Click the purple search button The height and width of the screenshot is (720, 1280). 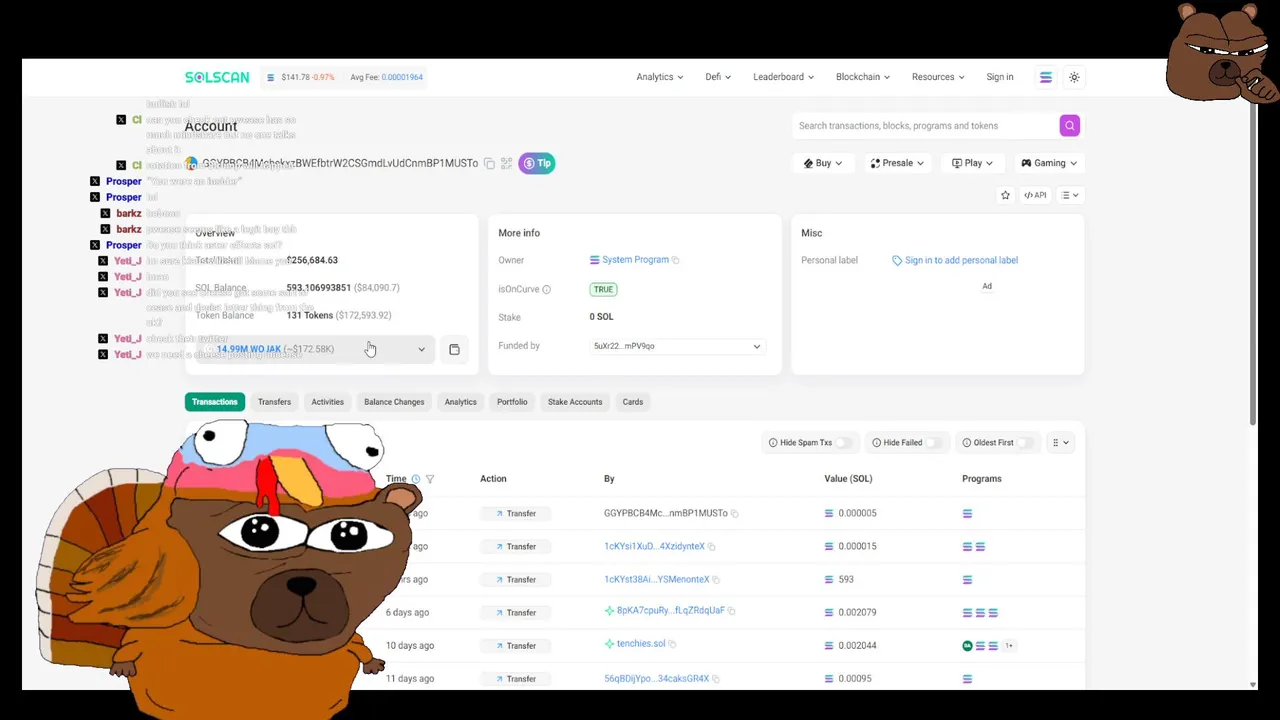[1070, 126]
